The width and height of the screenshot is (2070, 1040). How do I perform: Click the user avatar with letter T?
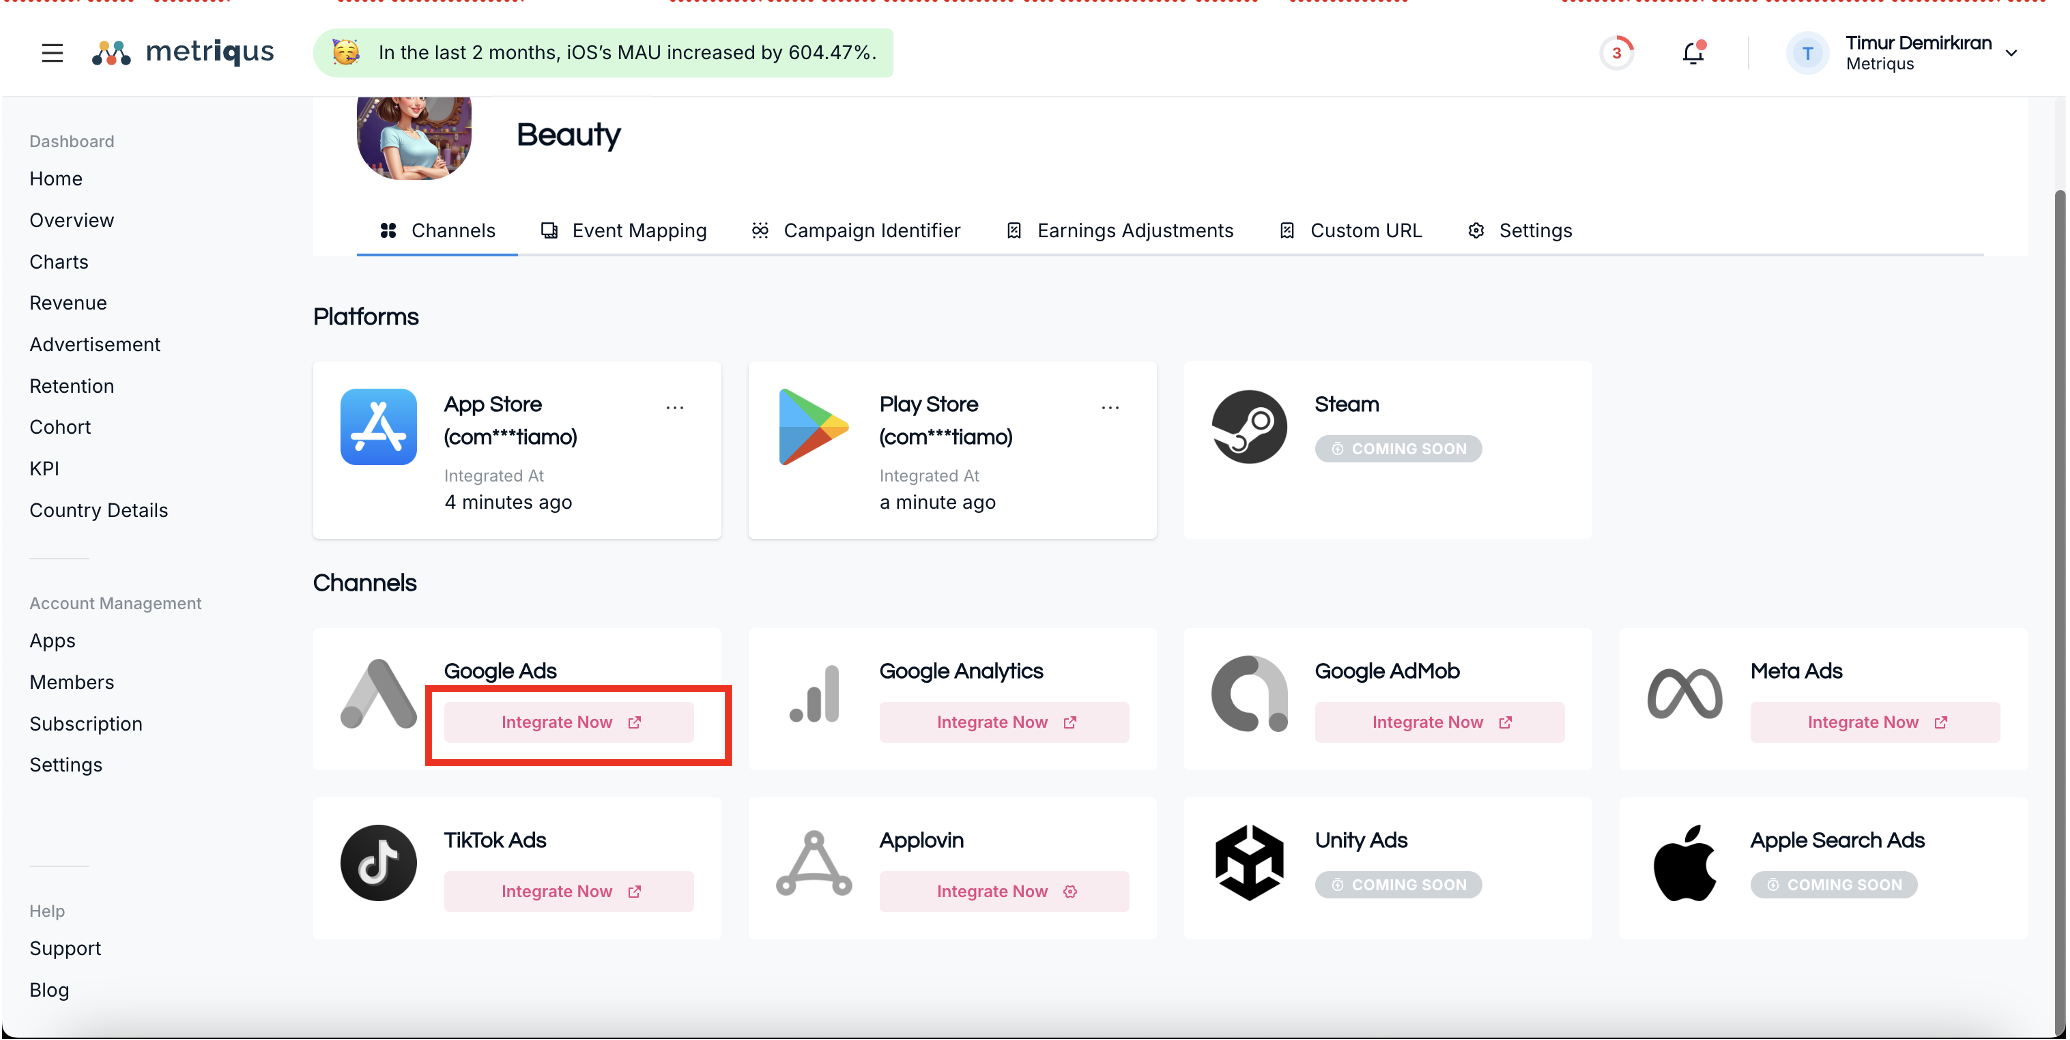pos(1808,53)
